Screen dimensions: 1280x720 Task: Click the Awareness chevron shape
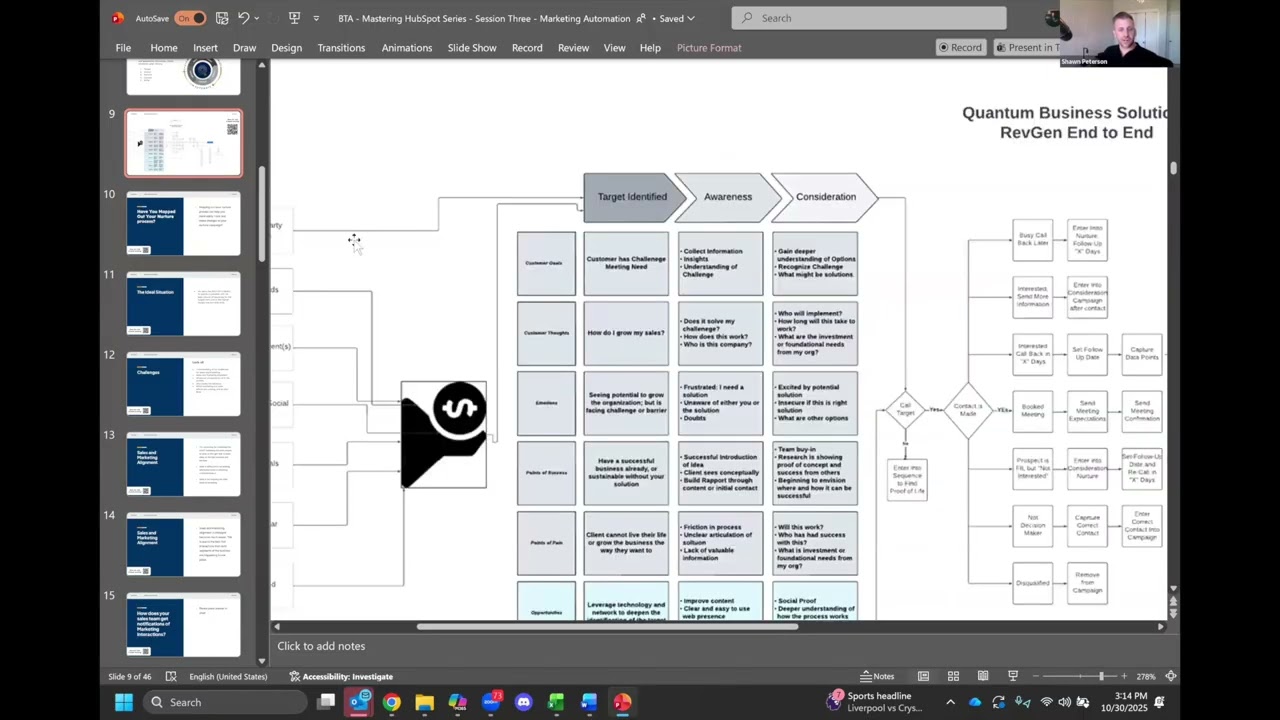point(728,197)
